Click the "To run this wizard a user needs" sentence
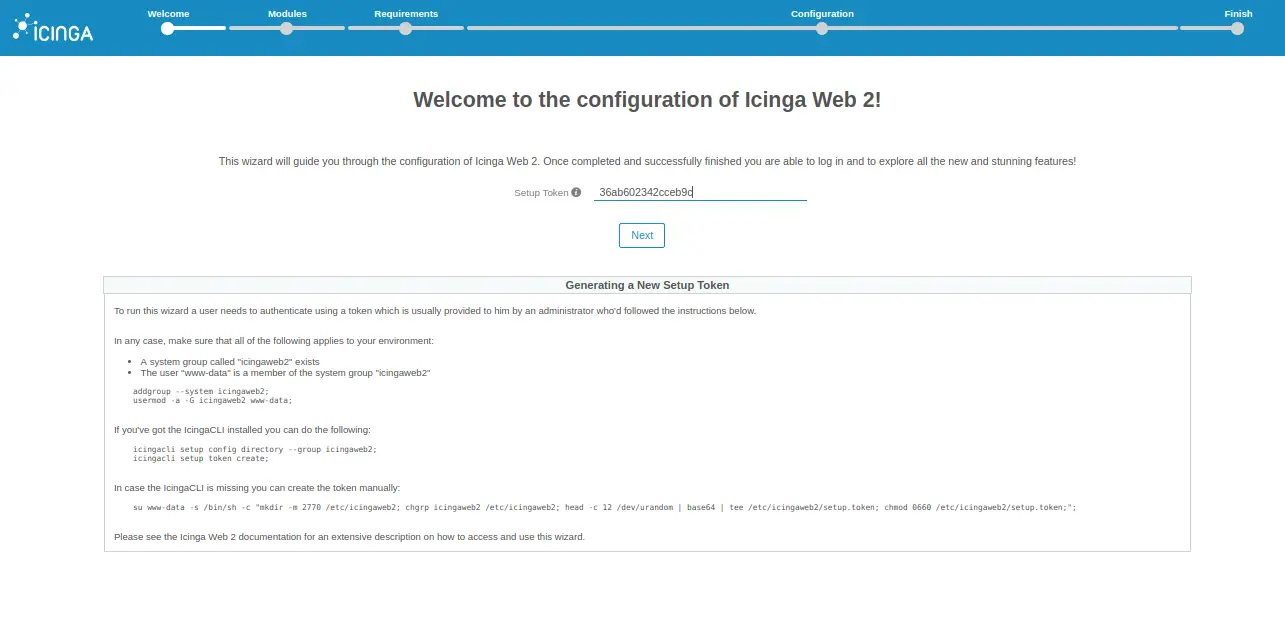Viewport: 1285px width, 632px height. click(435, 311)
